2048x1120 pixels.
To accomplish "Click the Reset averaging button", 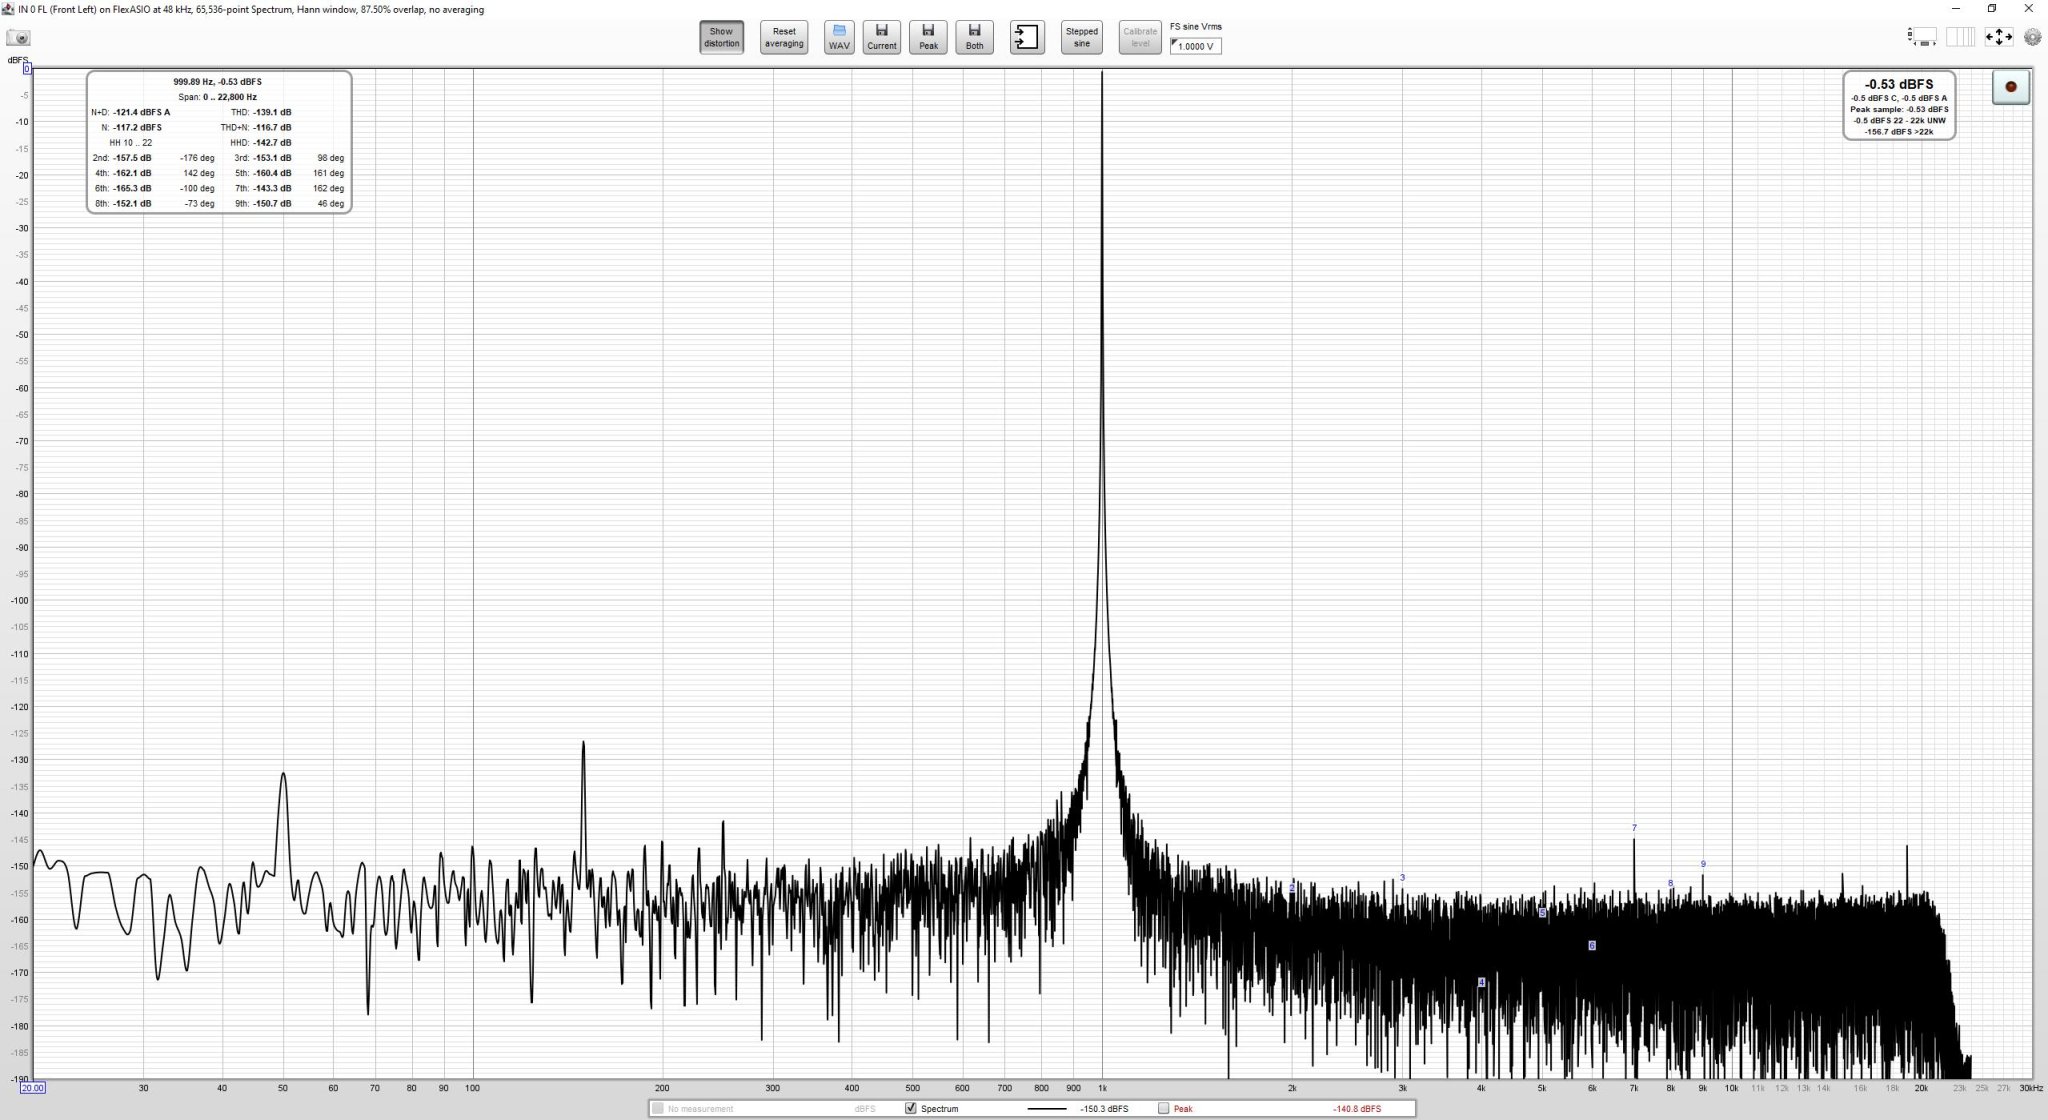I will tap(784, 37).
